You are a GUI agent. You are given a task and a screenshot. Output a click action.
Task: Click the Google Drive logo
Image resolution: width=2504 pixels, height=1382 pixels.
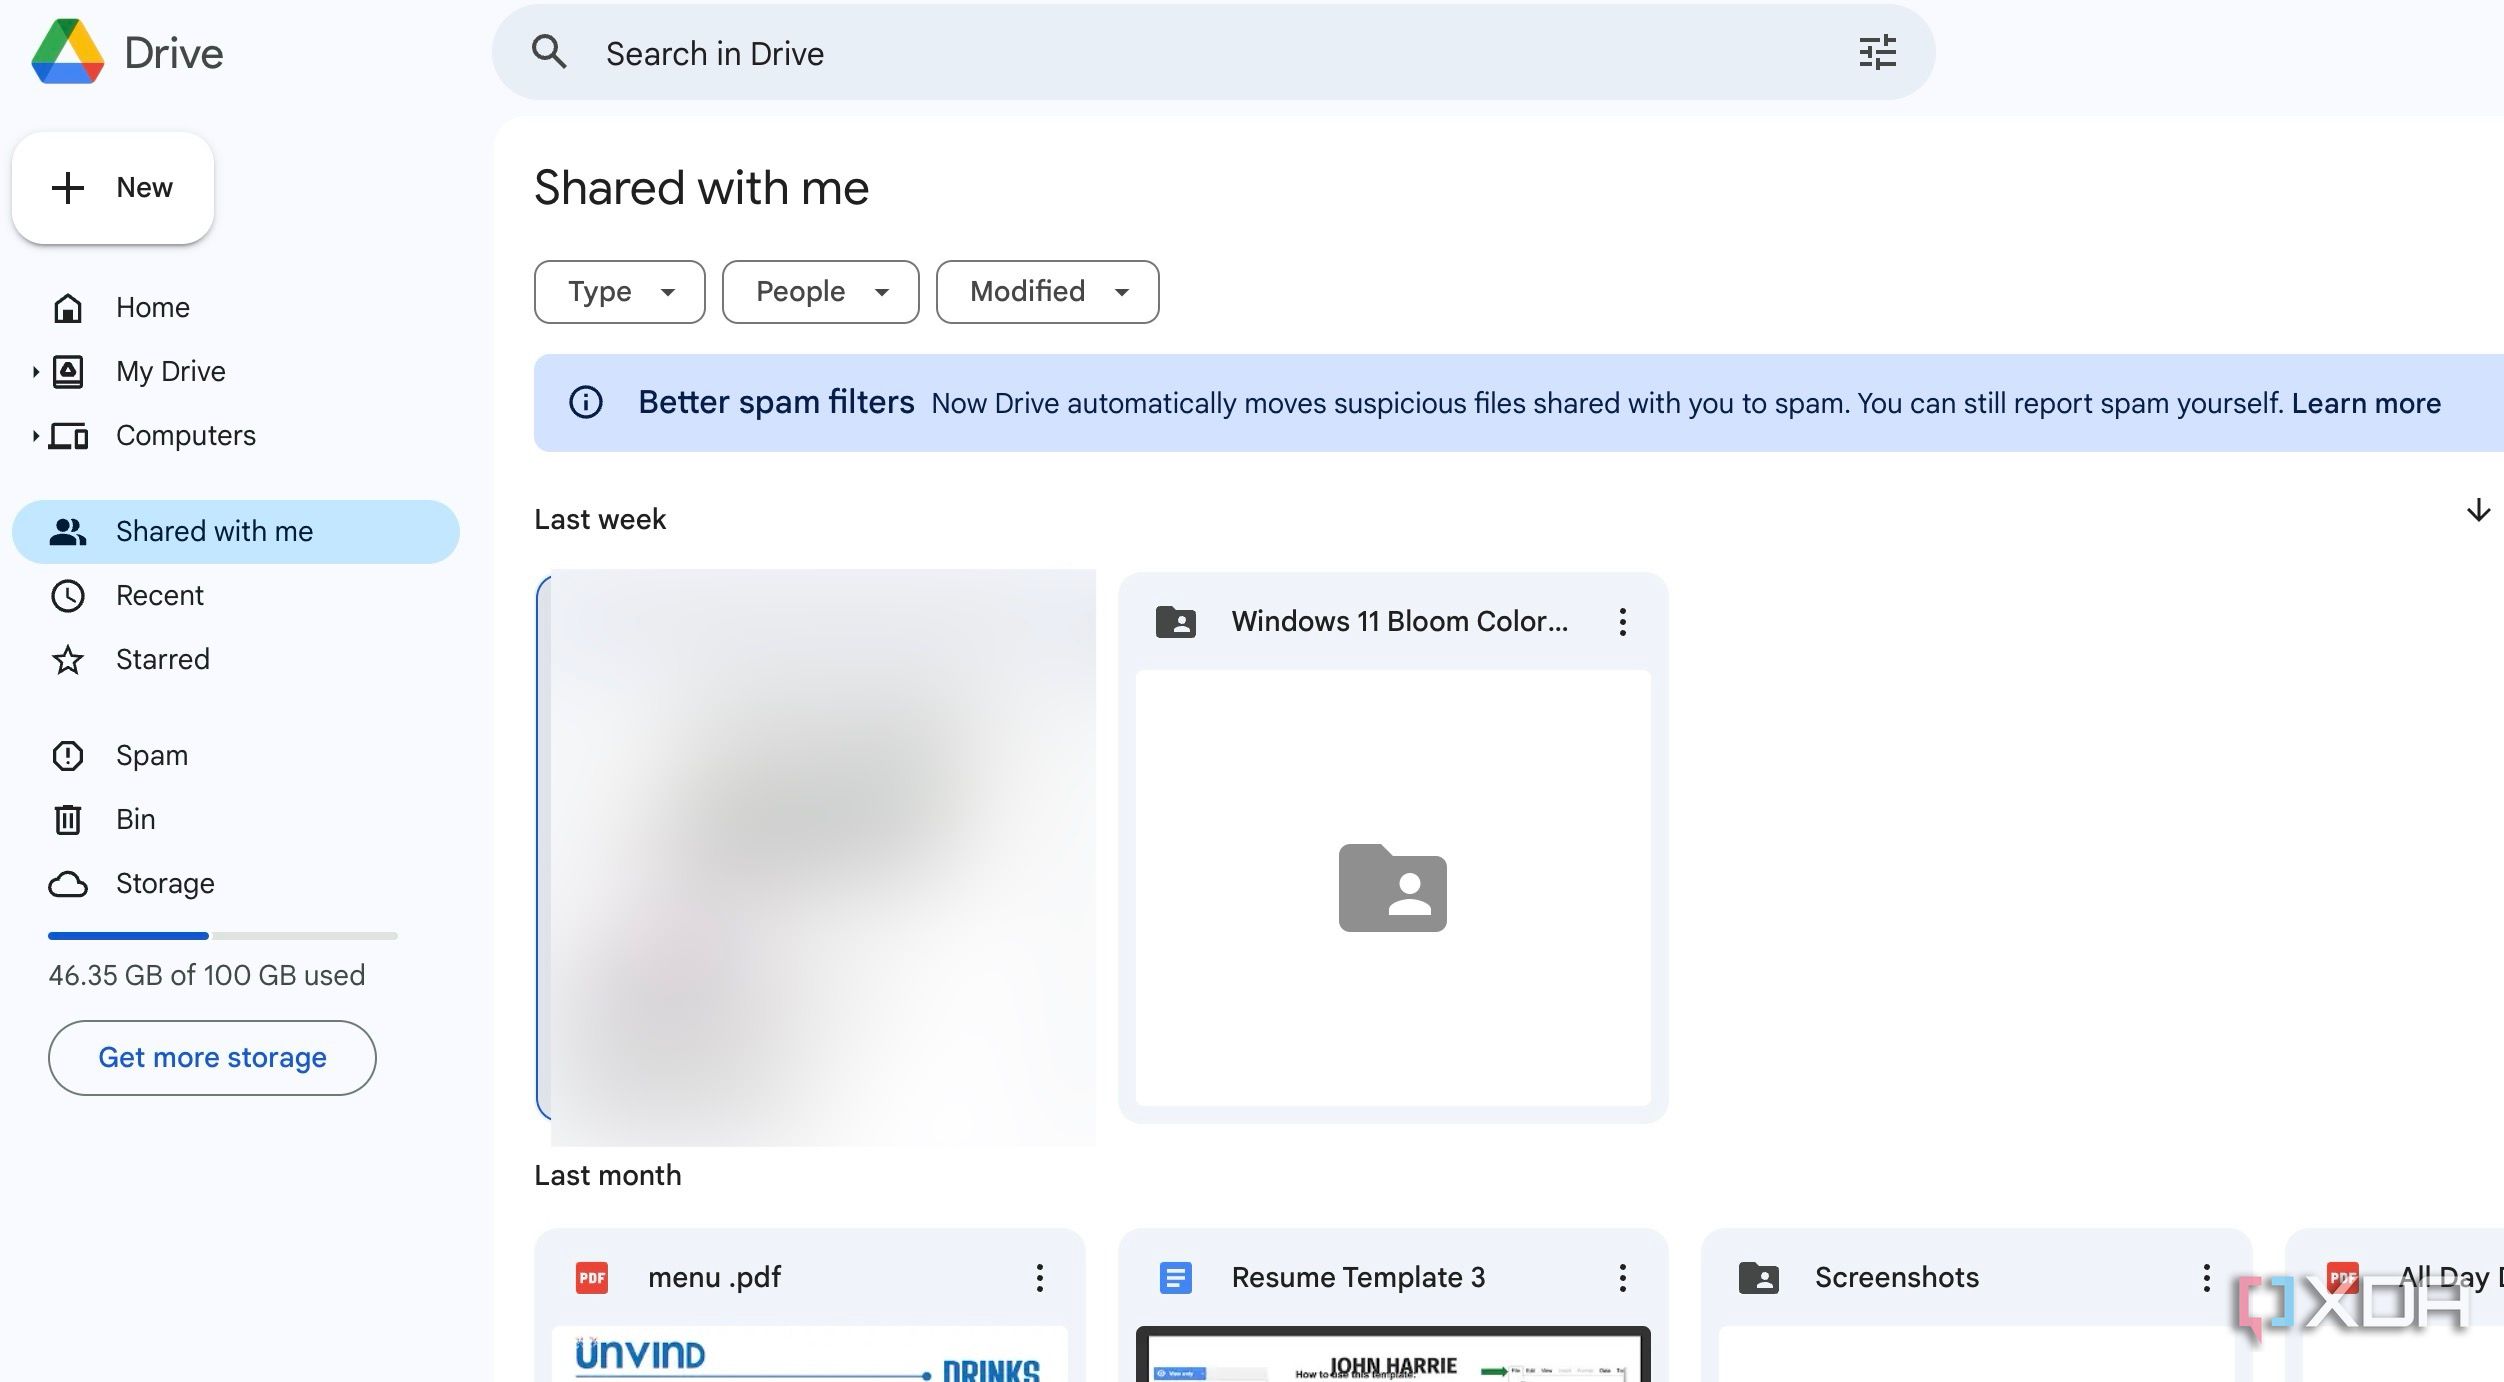coord(68,52)
